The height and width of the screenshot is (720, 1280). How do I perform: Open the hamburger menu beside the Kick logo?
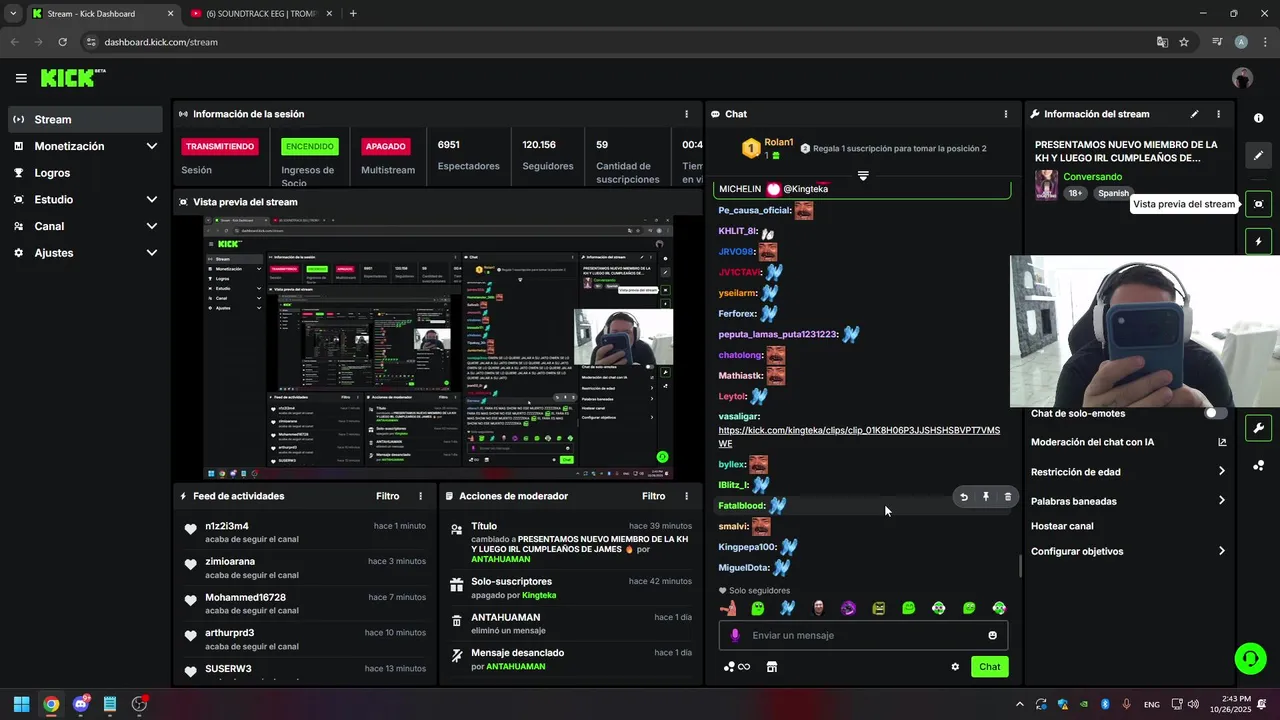(x=21, y=78)
